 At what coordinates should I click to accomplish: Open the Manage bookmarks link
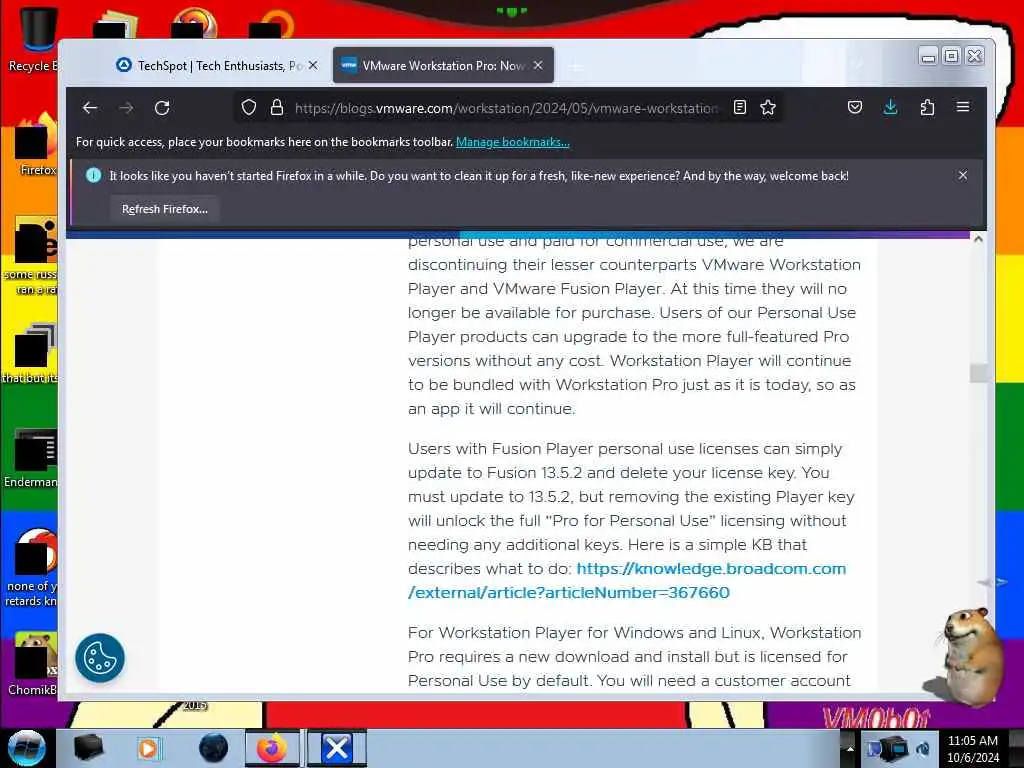(x=513, y=142)
